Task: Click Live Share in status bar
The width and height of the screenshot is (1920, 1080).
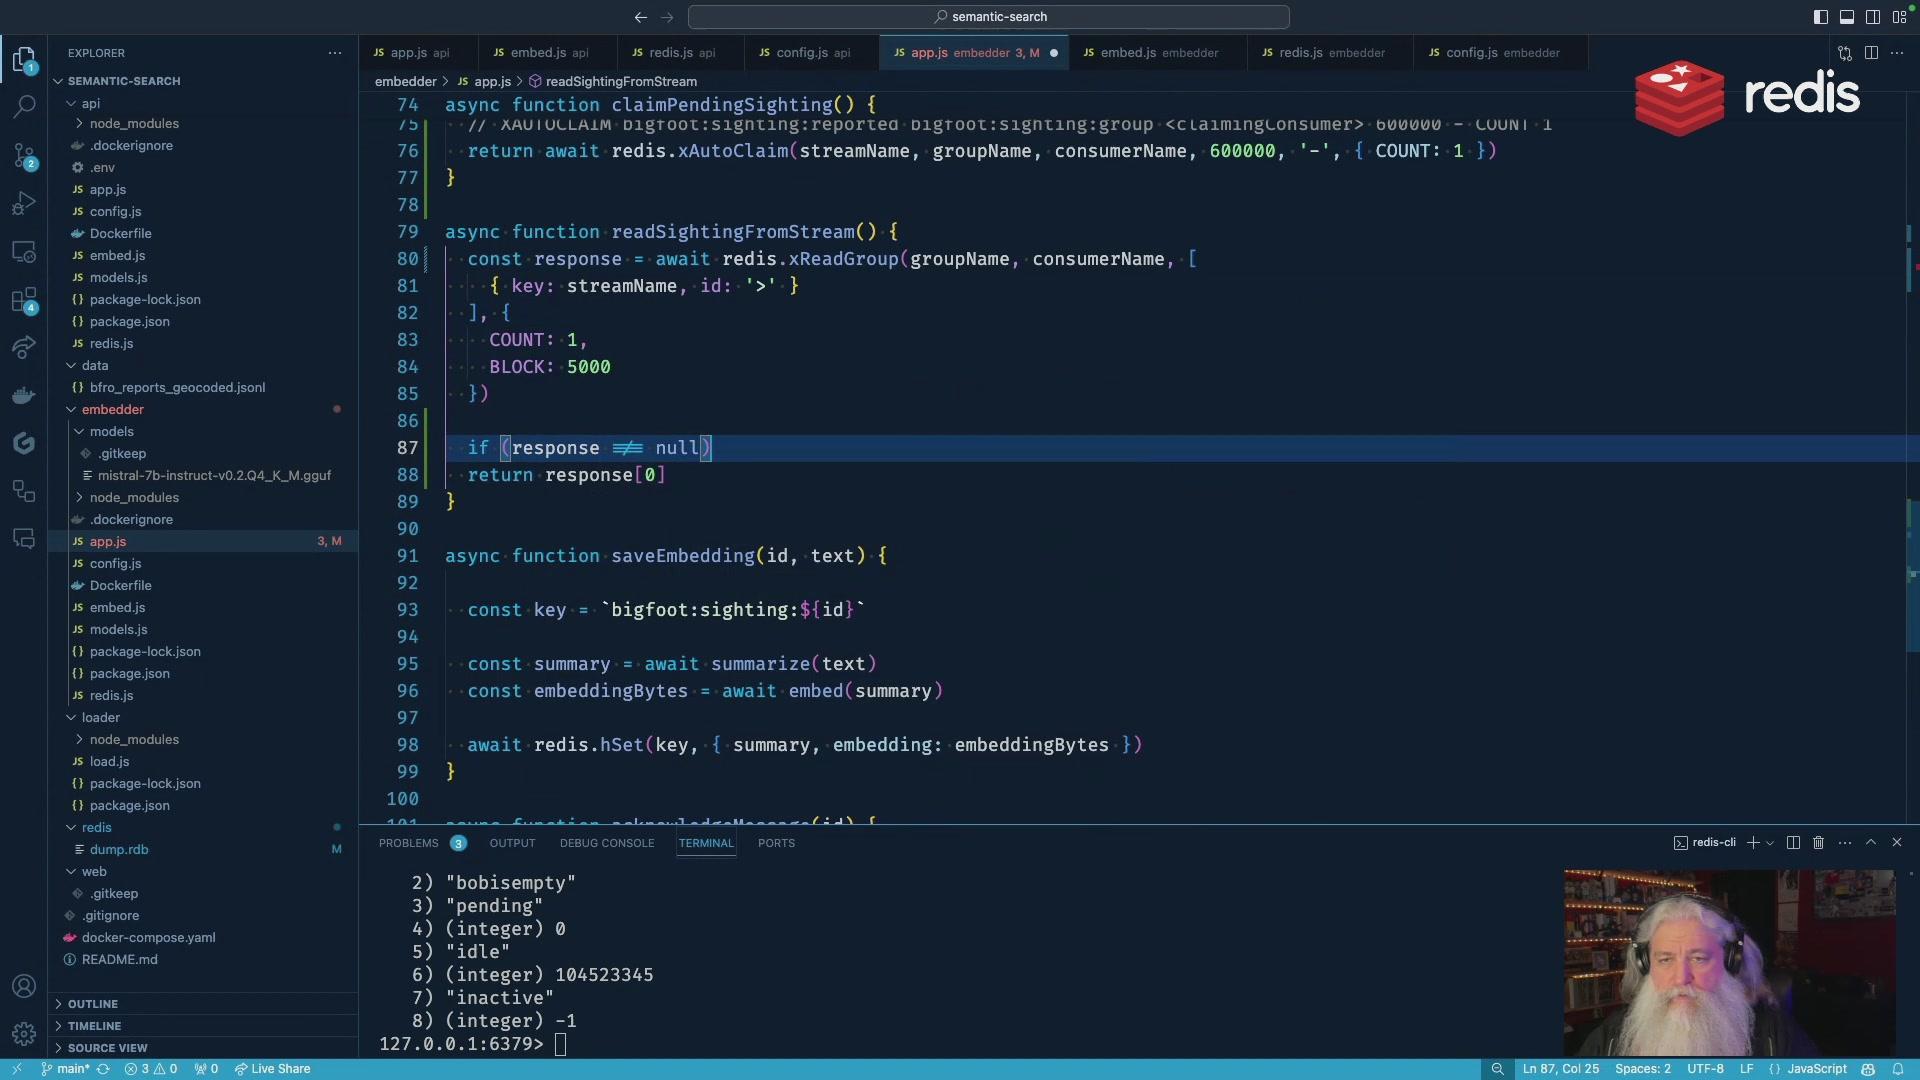Action: pos(272,1069)
